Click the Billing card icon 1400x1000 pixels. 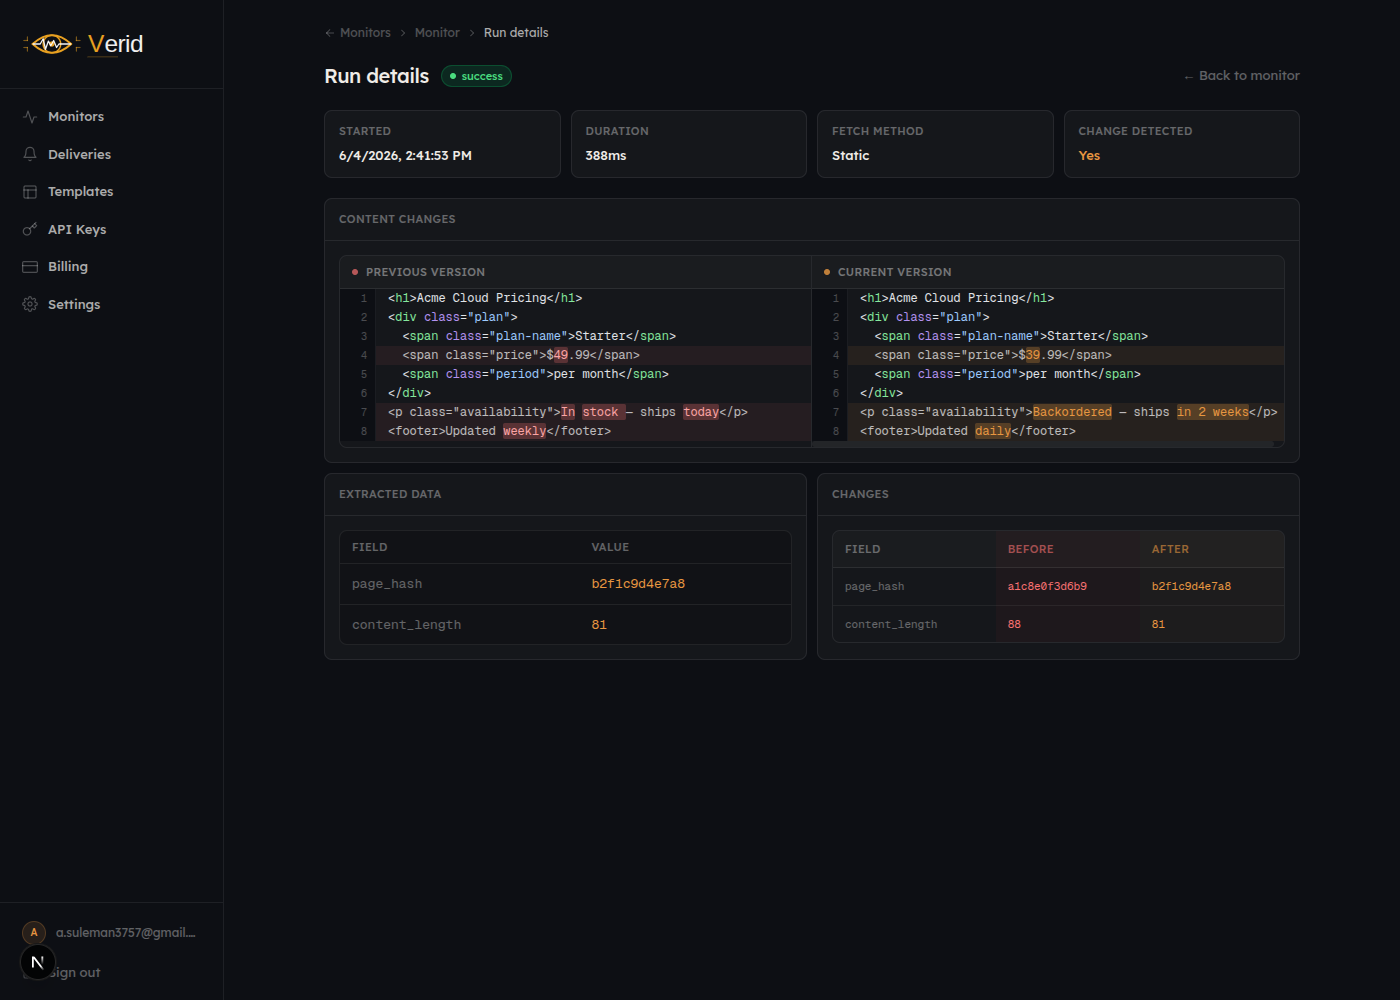[x=30, y=267]
